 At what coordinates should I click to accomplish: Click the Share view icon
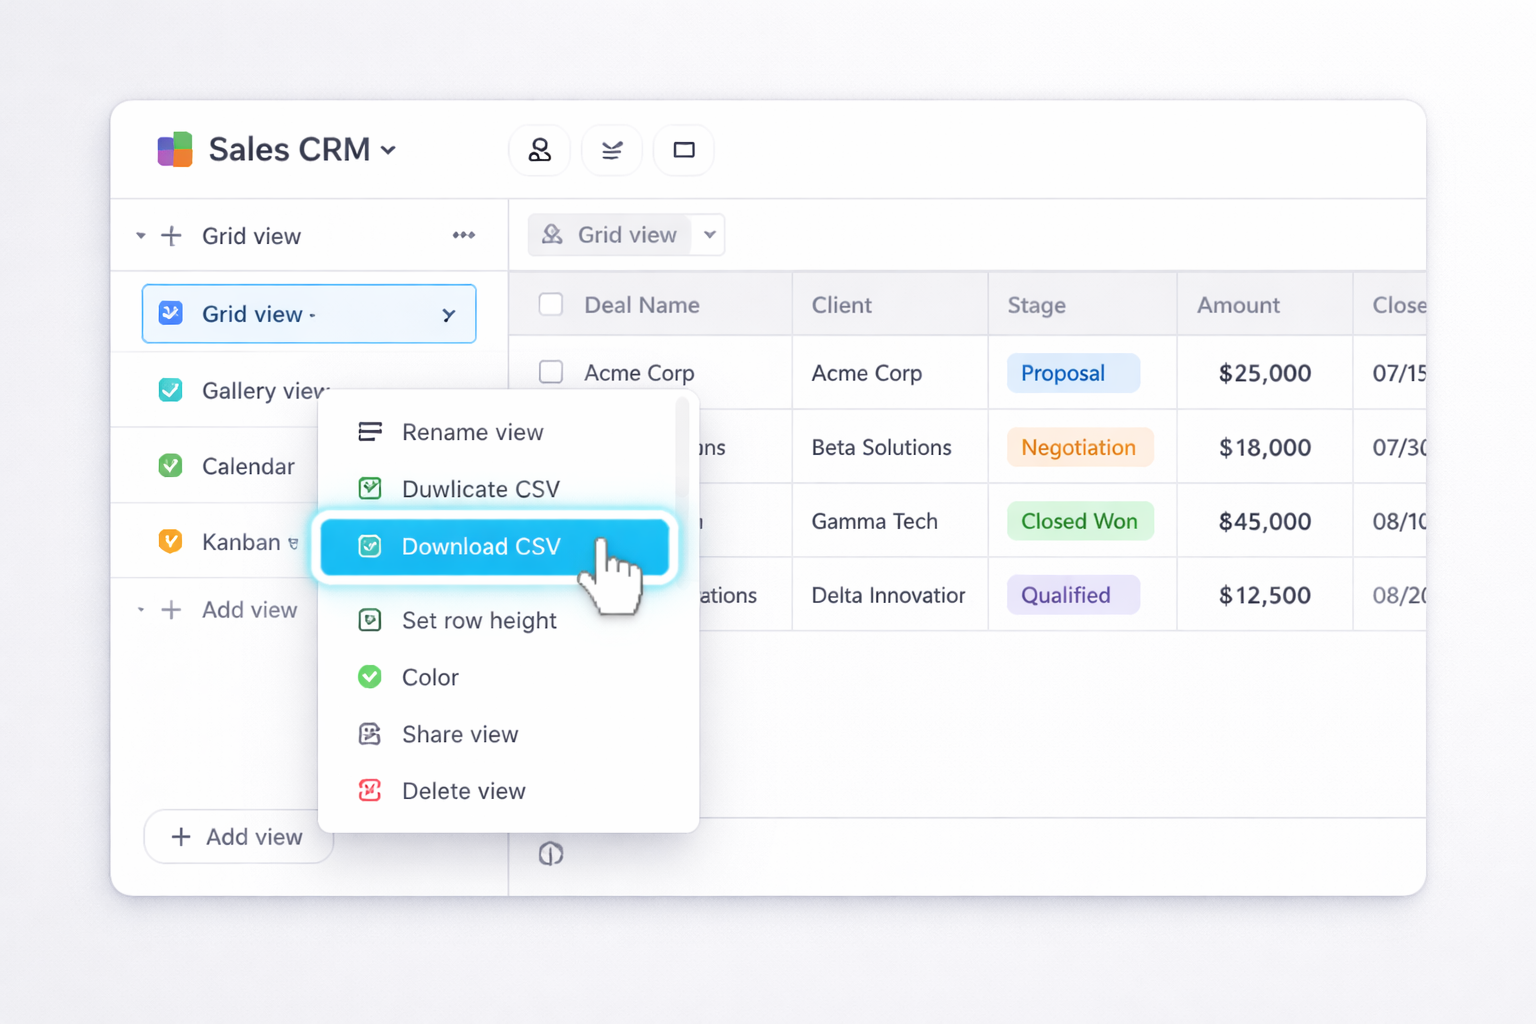(370, 734)
